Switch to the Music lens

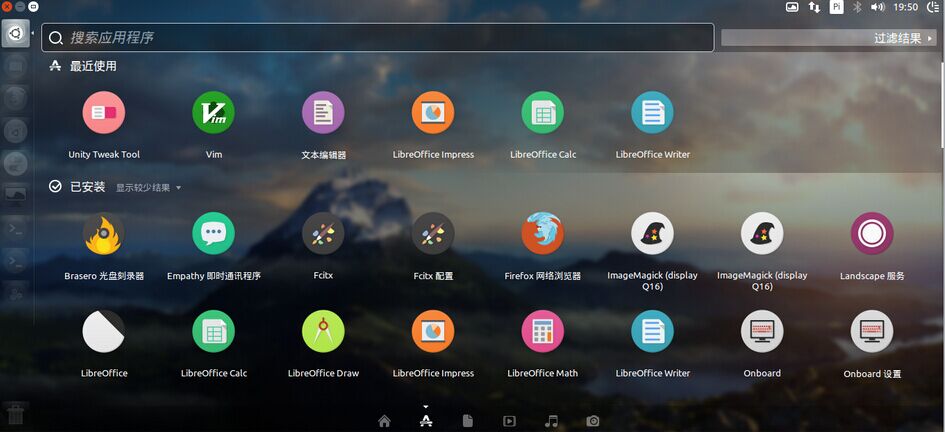coord(551,421)
